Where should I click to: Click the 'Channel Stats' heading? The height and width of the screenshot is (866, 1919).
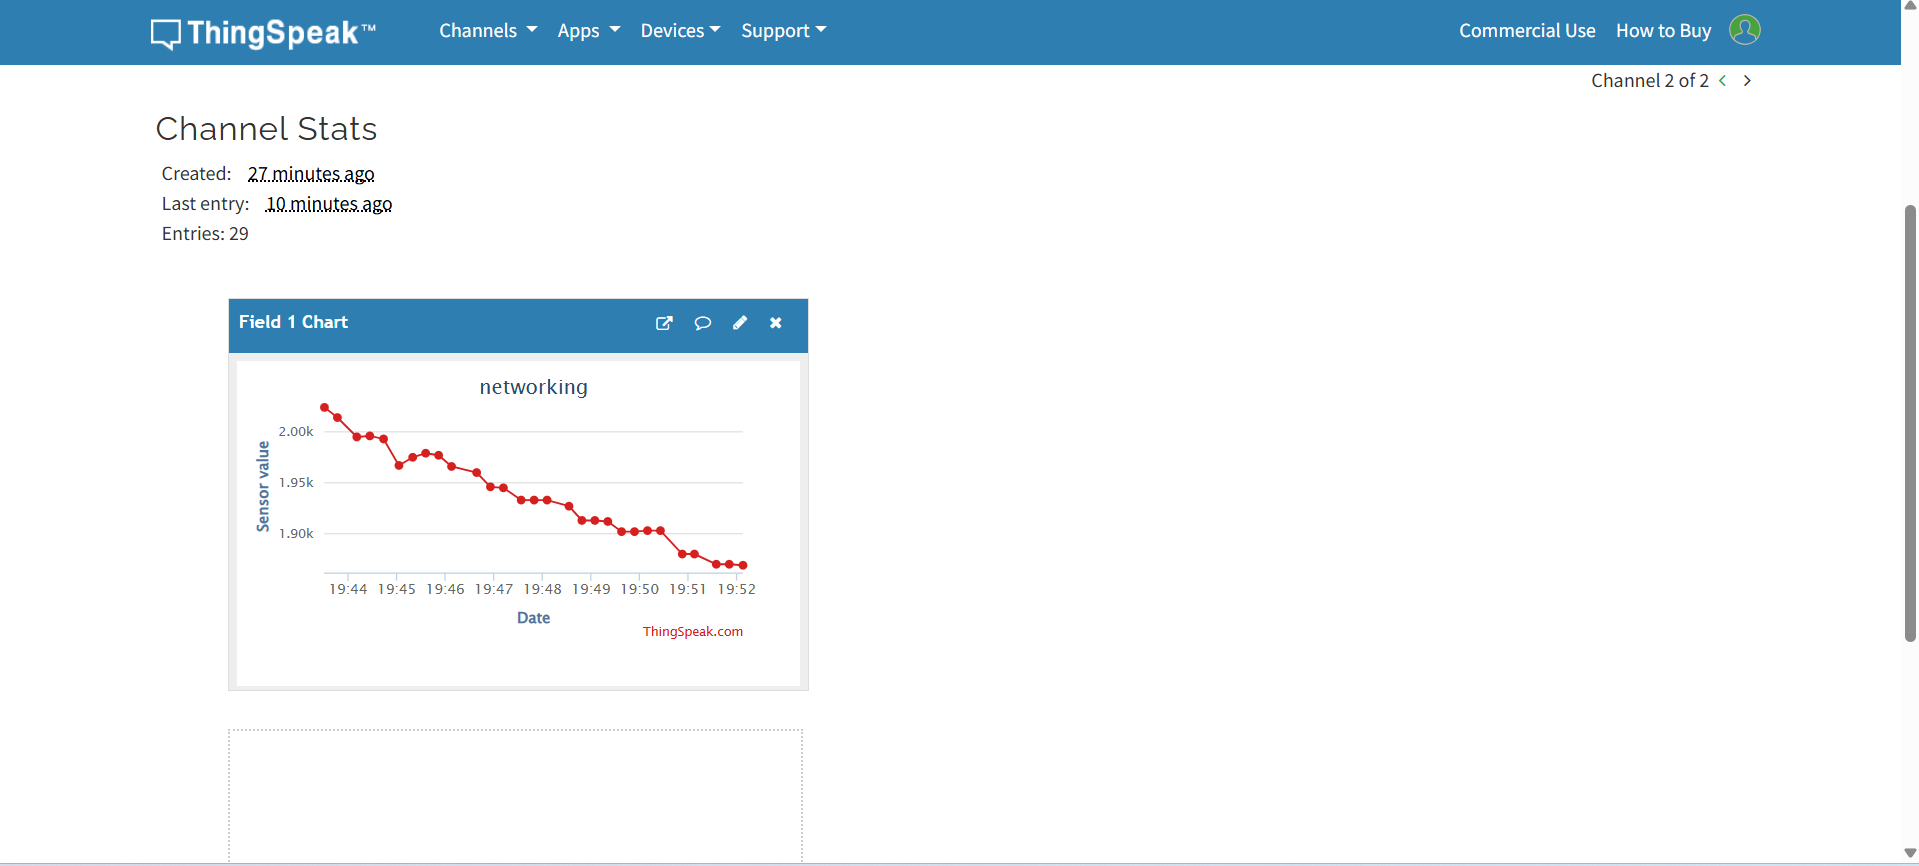(x=267, y=129)
